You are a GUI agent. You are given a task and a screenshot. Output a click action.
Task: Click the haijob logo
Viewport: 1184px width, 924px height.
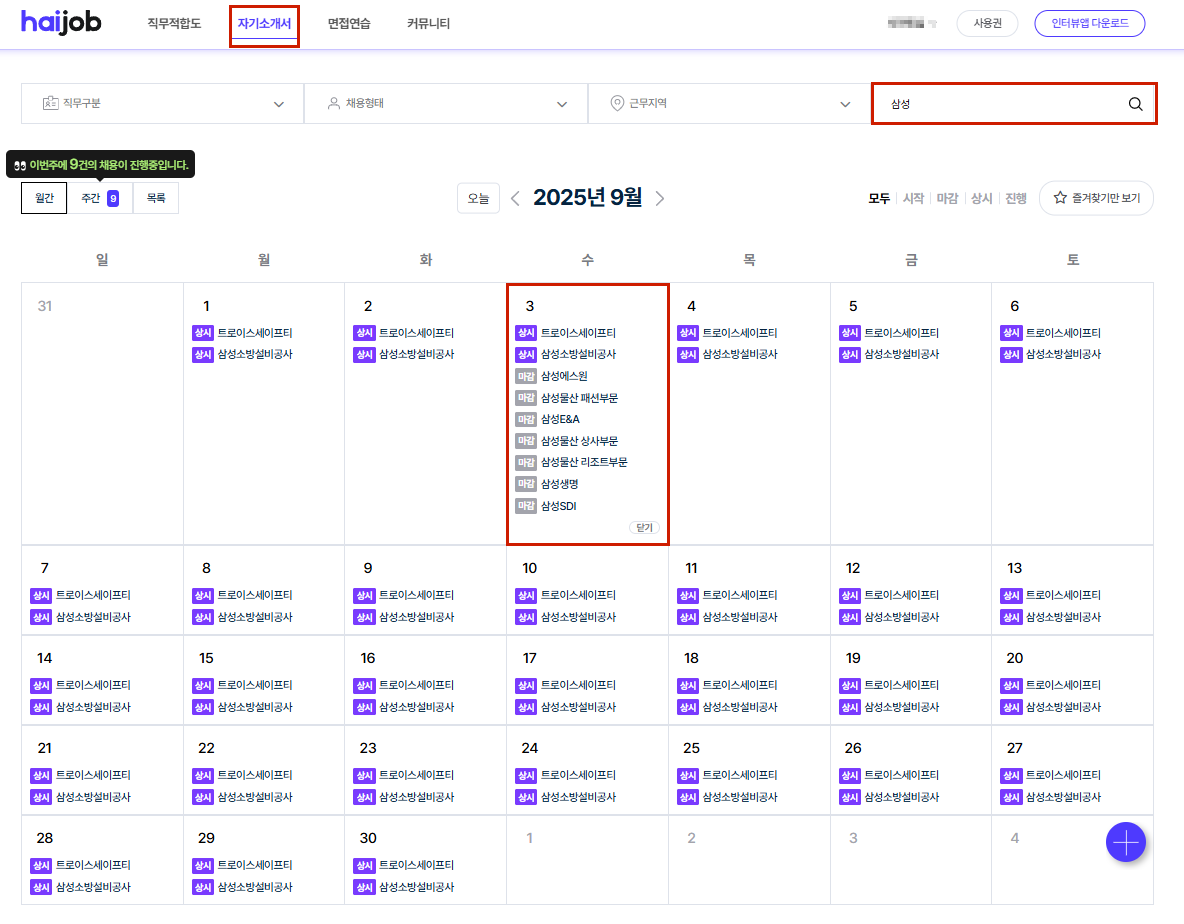tap(61, 23)
